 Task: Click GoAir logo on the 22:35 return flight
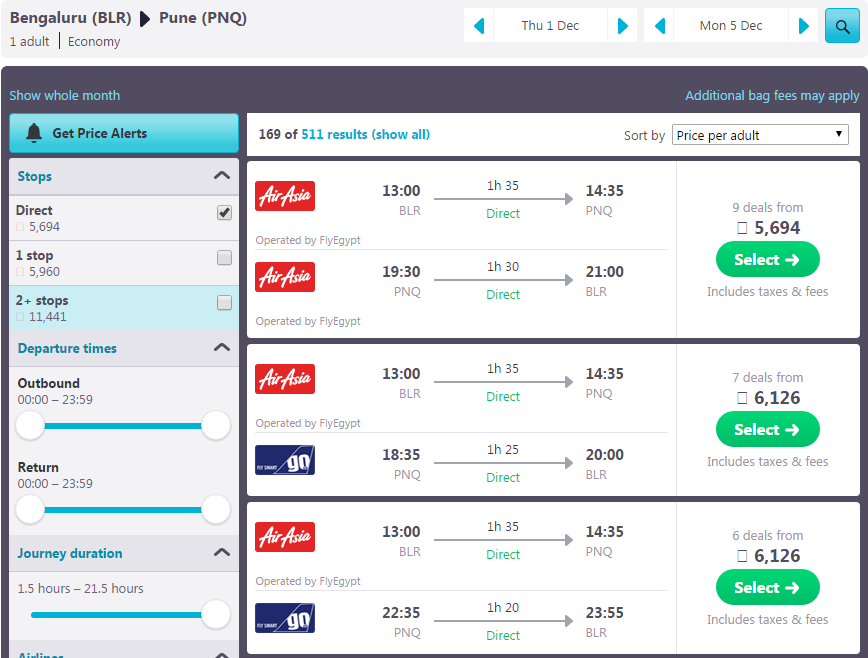(x=285, y=618)
